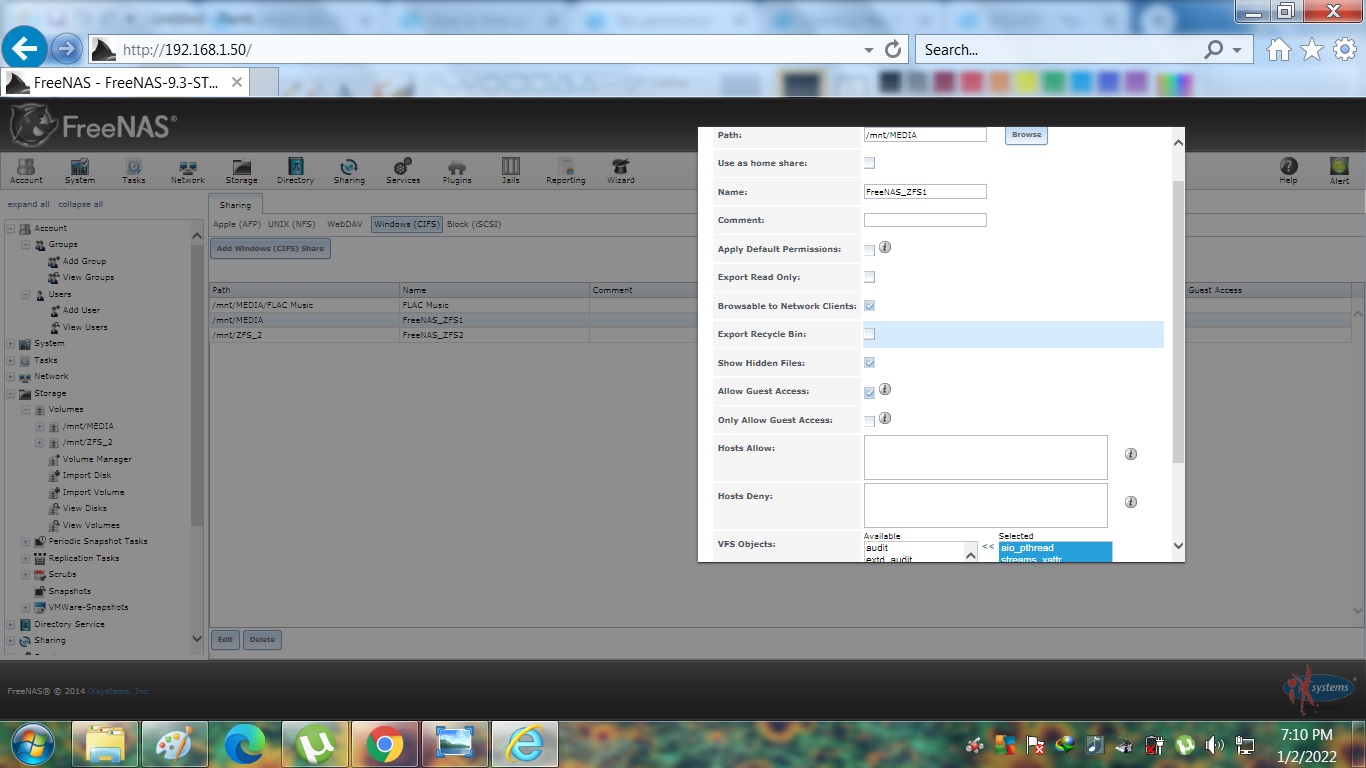Show info for Allow Guest Access
Image resolution: width=1366 pixels, height=768 pixels.
tap(885, 389)
